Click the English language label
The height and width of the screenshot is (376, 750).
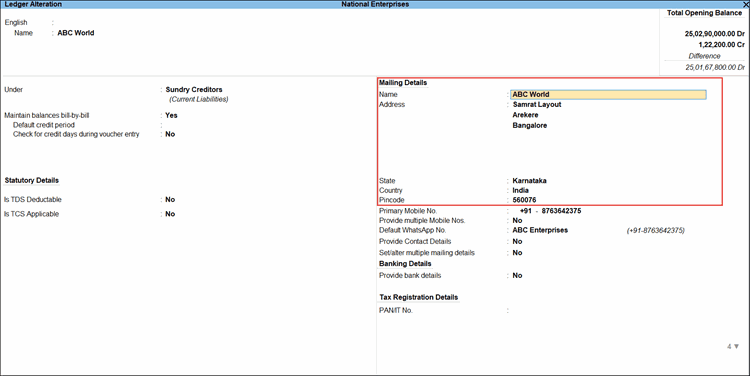(16, 22)
